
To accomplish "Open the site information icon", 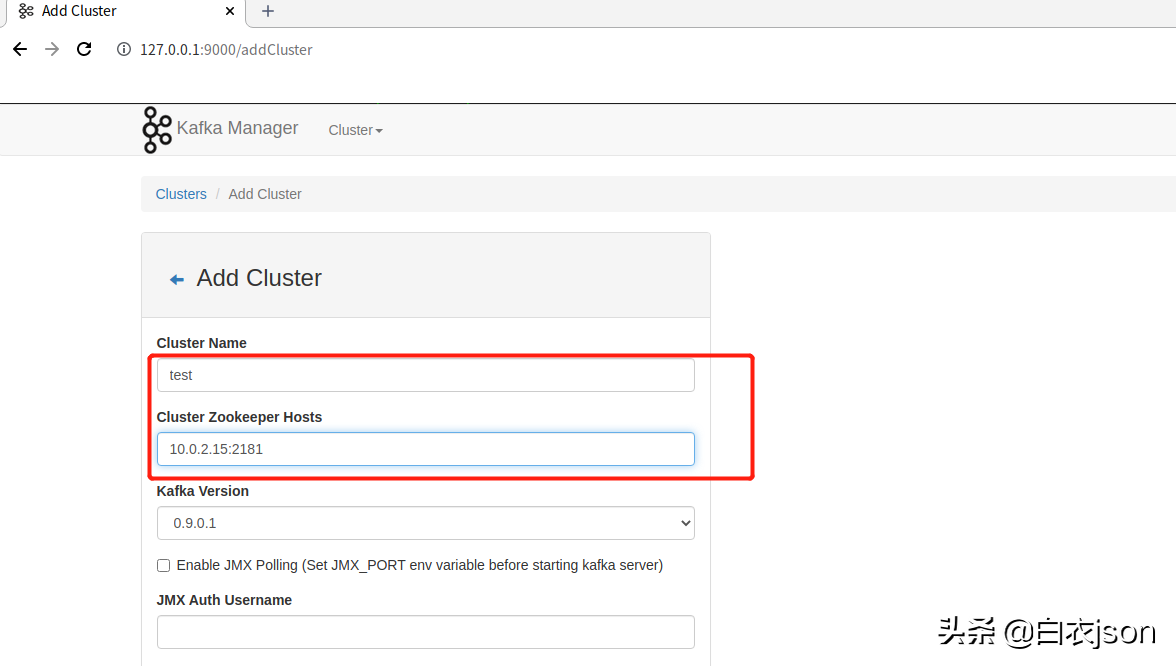I will coord(124,50).
